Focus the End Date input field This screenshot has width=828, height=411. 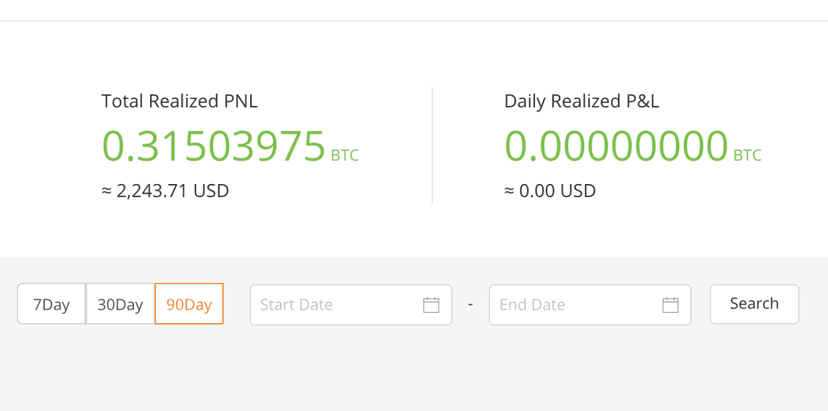pos(590,305)
